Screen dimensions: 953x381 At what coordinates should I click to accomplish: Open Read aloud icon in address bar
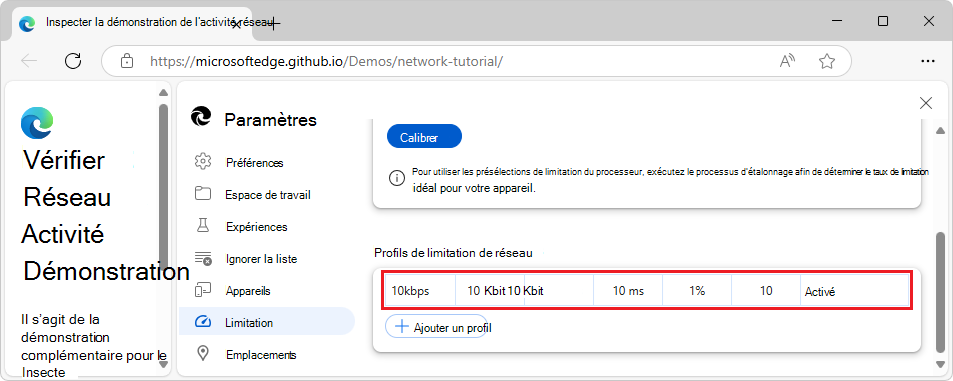pos(788,61)
